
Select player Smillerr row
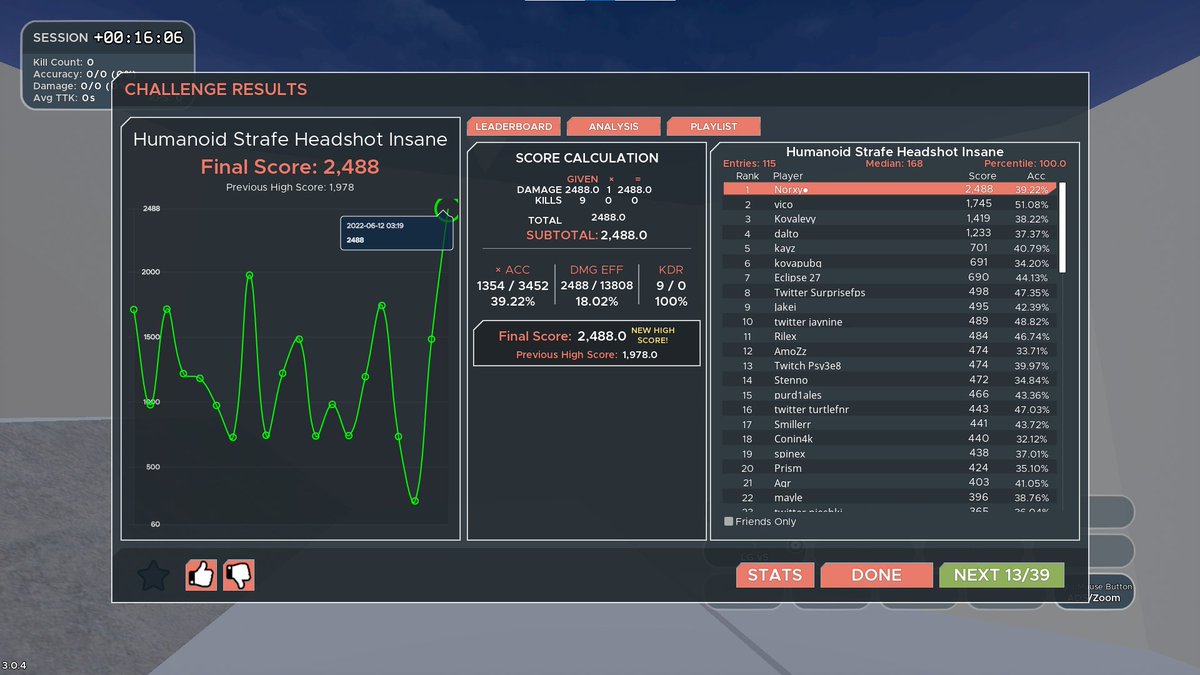pos(889,424)
